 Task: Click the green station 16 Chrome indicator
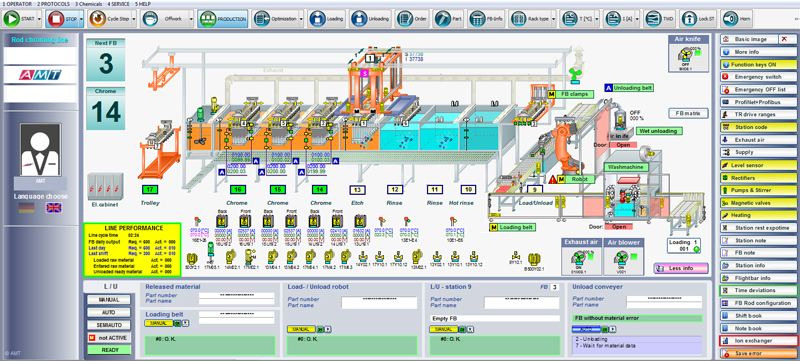237,189
